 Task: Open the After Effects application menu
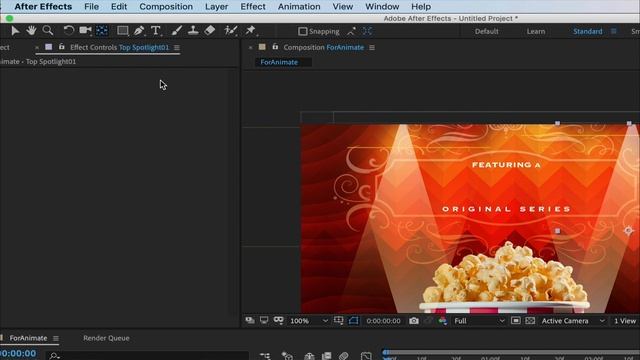43,7
